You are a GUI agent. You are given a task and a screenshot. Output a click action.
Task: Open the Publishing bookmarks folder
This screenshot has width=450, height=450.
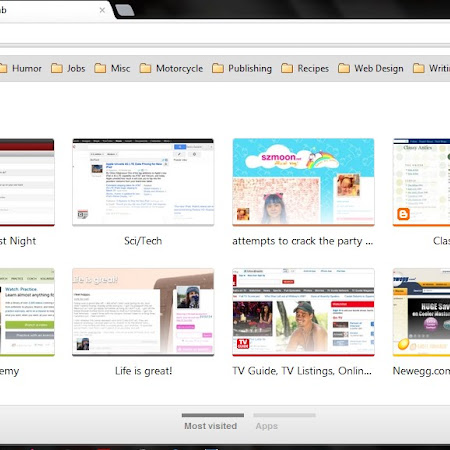242,68
